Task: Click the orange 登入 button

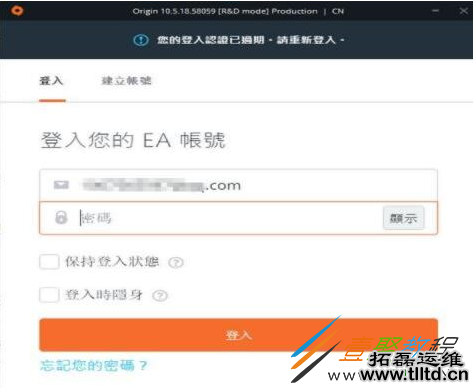Action: click(238, 335)
